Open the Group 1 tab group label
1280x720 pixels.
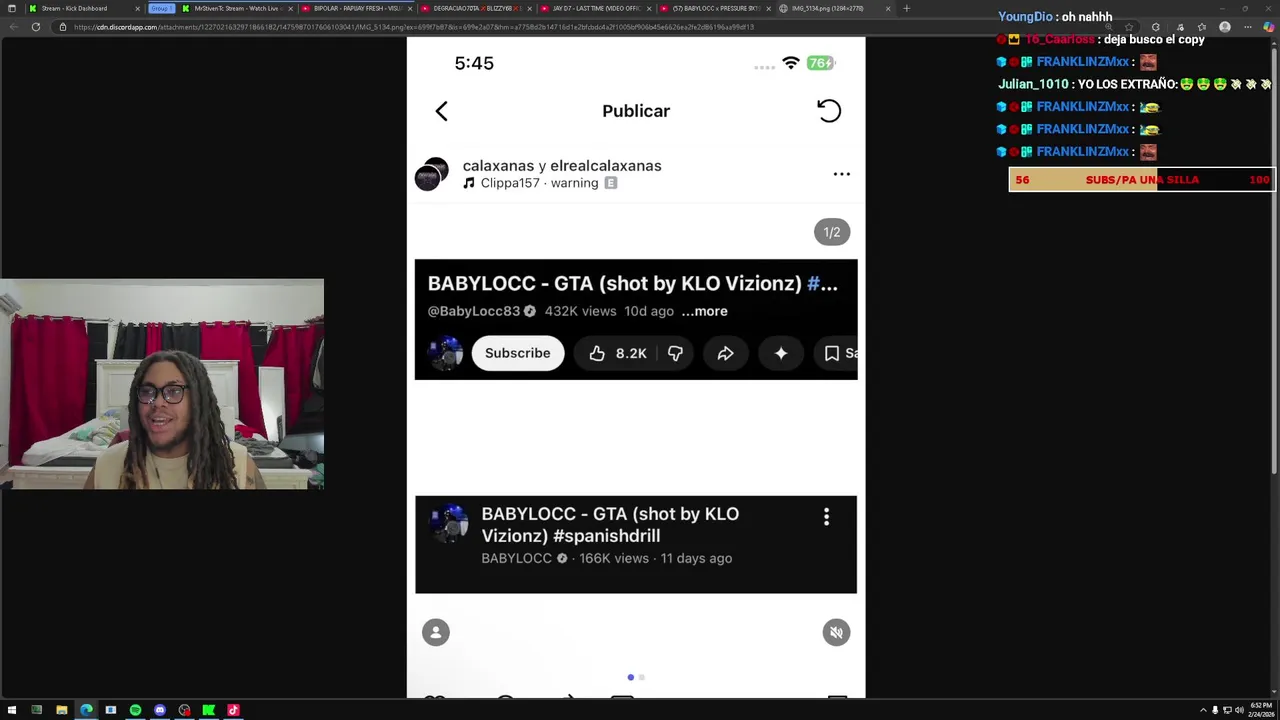click(x=161, y=8)
